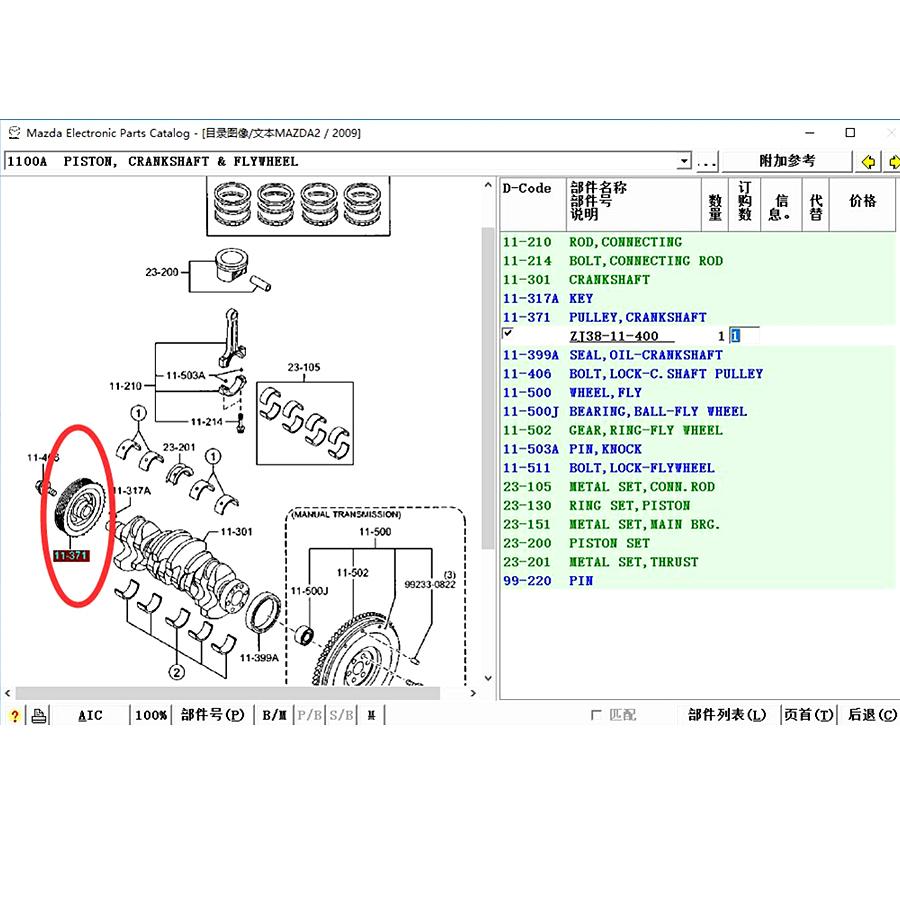Click diagram down scroll arrow

(x=488, y=678)
